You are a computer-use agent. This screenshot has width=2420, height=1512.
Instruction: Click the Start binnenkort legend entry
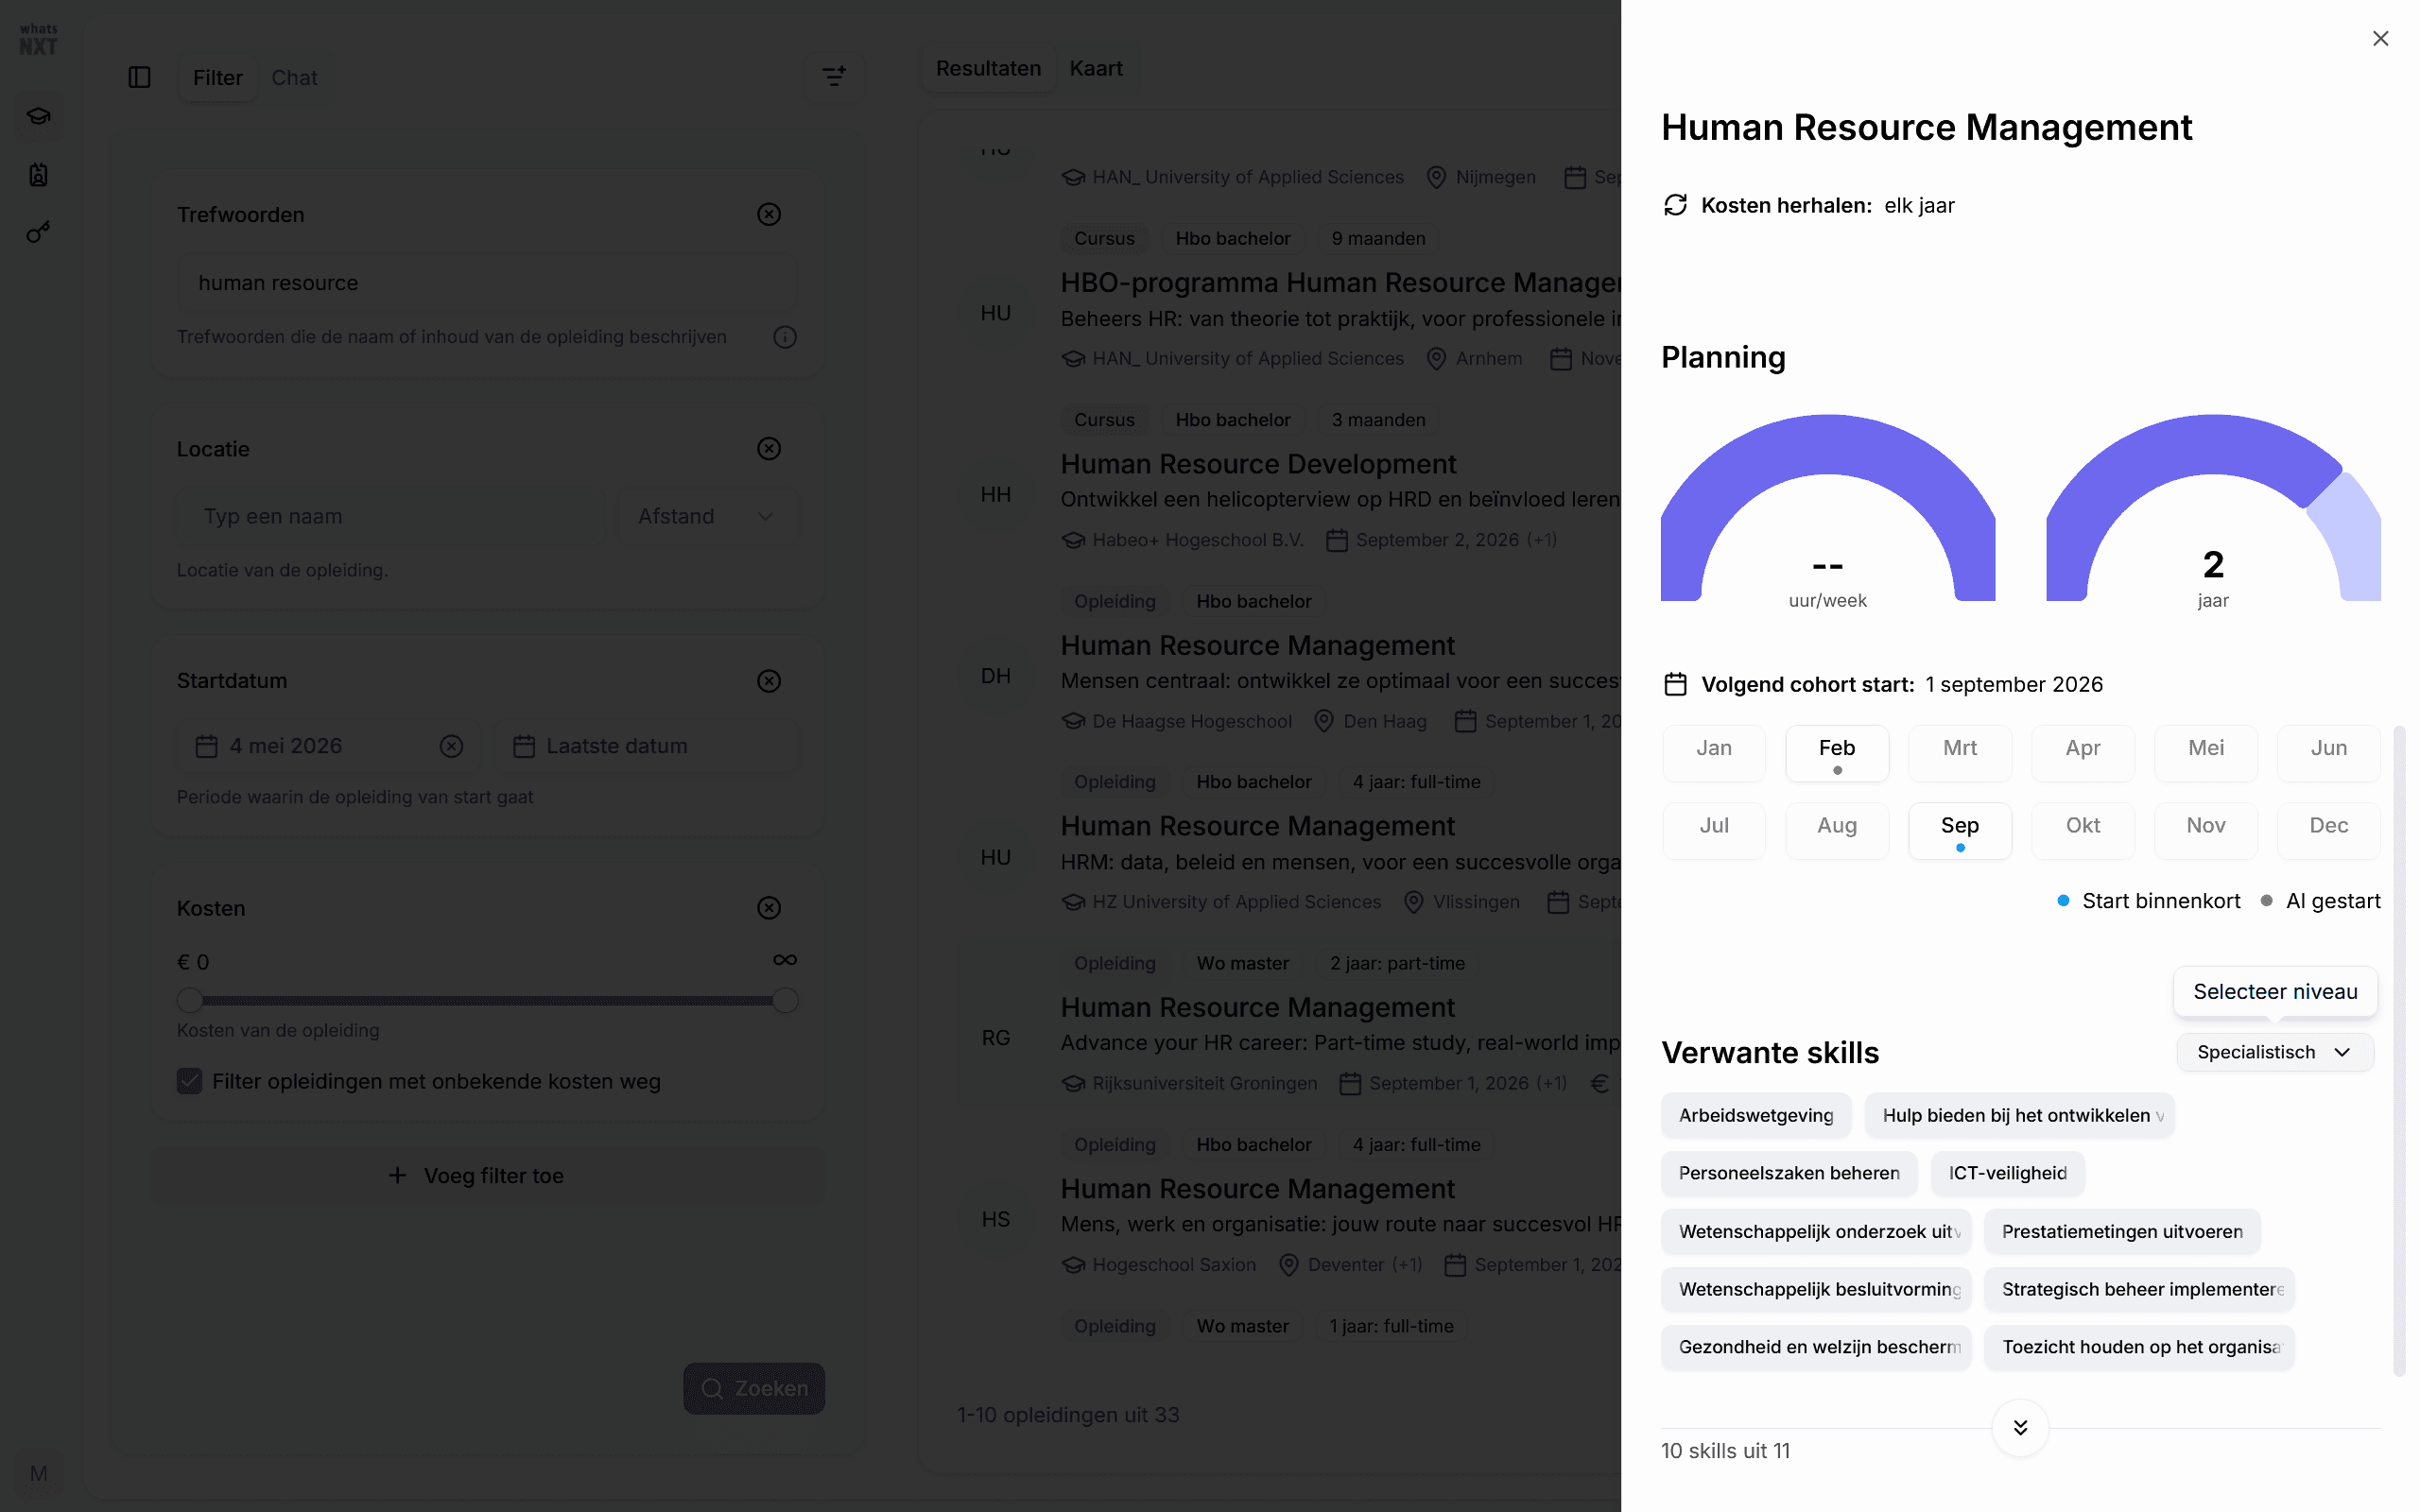(2148, 901)
